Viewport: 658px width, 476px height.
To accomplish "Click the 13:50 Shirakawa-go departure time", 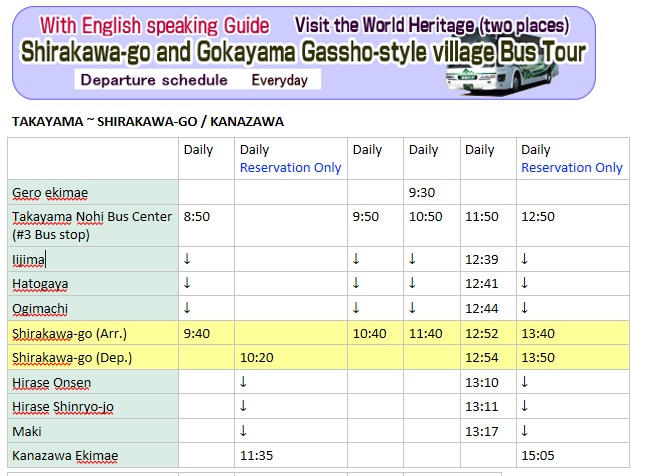I will (538, 358).
